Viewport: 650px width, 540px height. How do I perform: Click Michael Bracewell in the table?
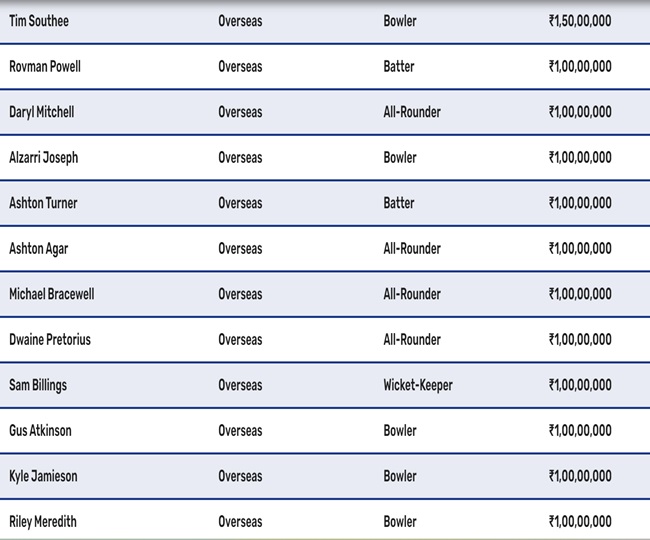pos(52,294)
